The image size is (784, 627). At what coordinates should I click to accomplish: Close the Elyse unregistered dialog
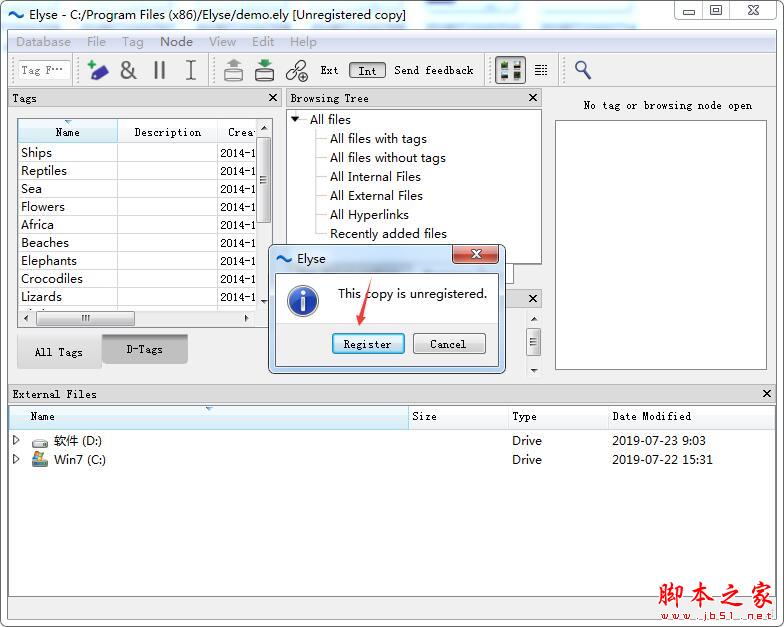coord(476,254)
